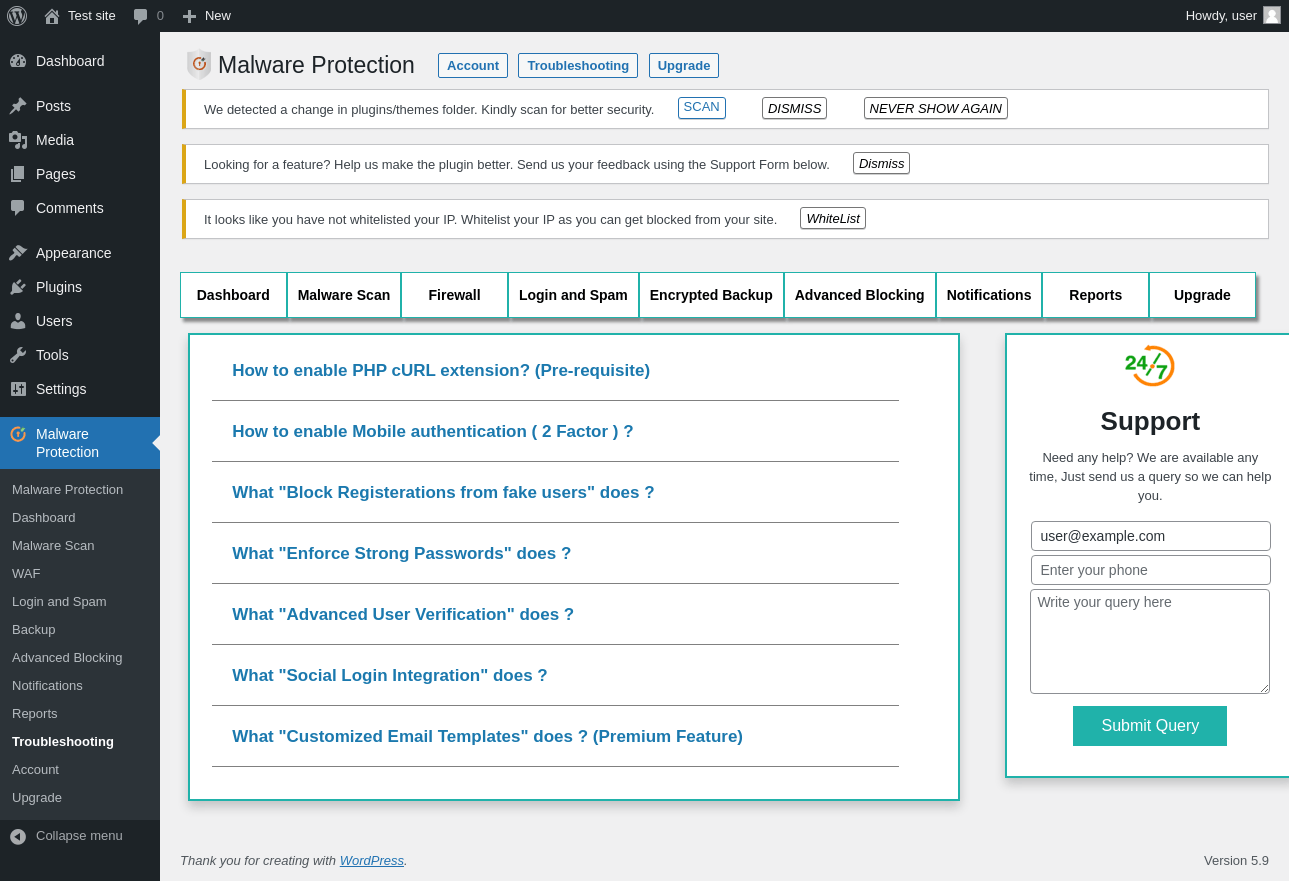Expand the PHP cURL extension question

(441, 371)
